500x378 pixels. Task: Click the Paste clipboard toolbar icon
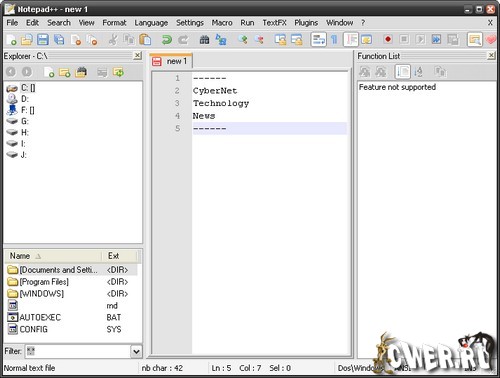(145, 39)
